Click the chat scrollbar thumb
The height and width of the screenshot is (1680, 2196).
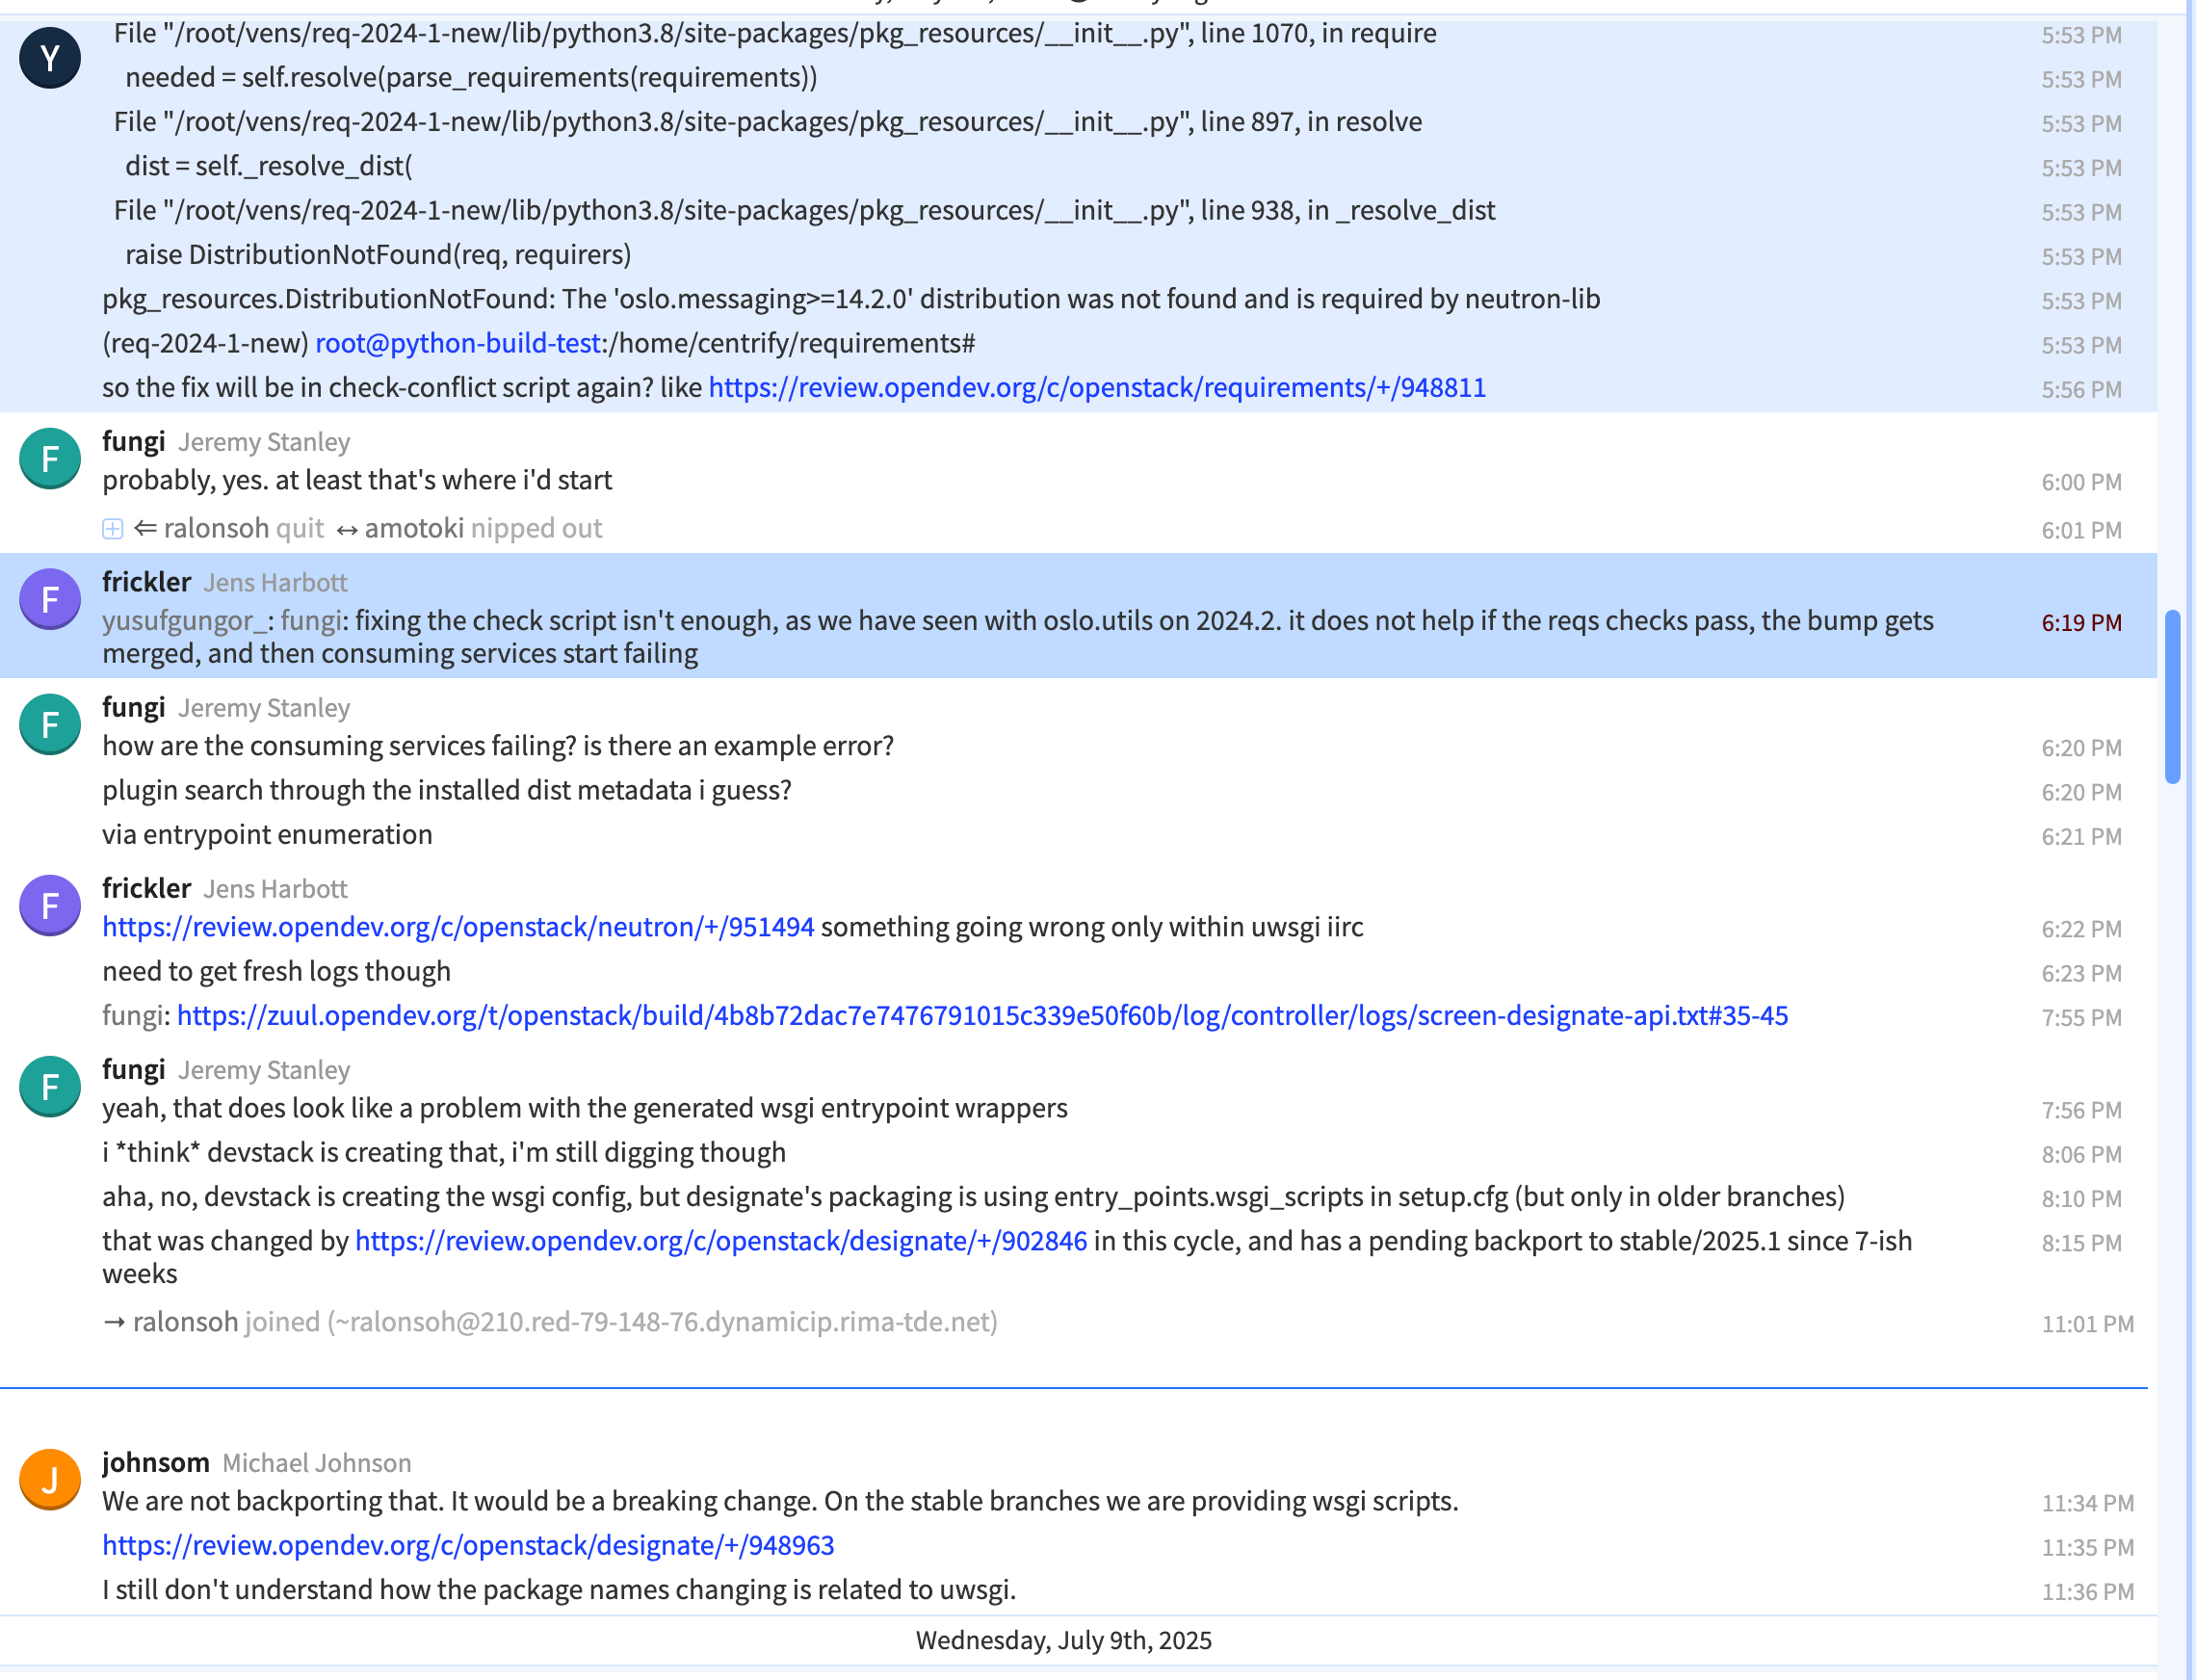2172,697
